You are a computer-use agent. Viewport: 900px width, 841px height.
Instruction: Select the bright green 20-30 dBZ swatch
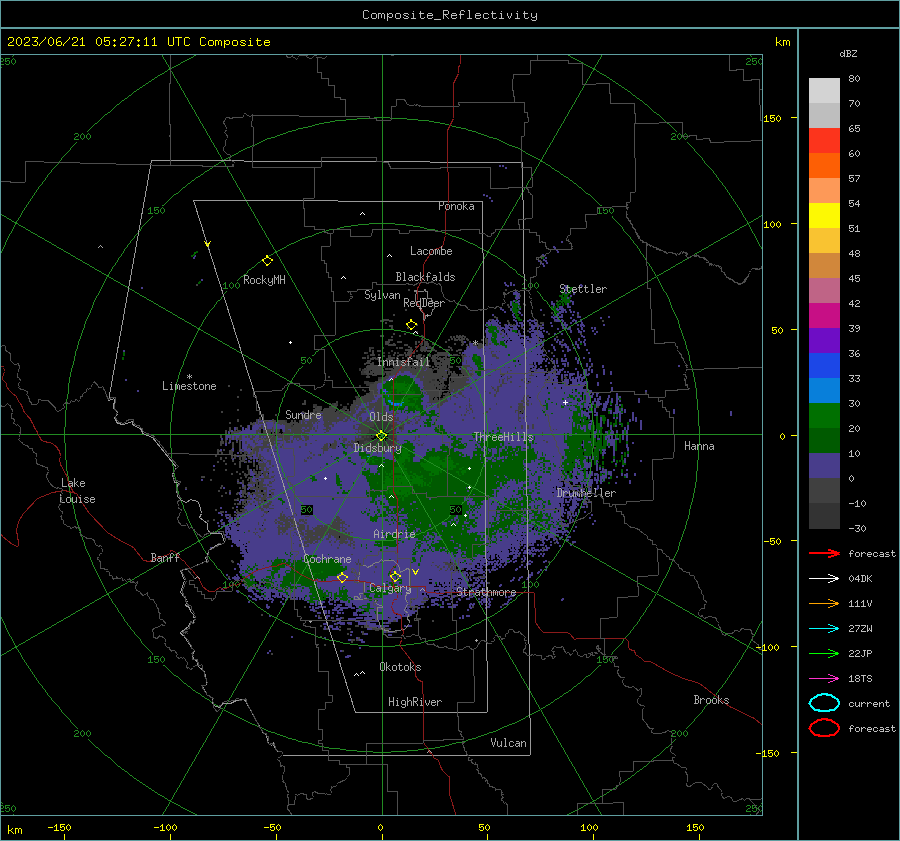pyautogui.click(x=824, y=416)
